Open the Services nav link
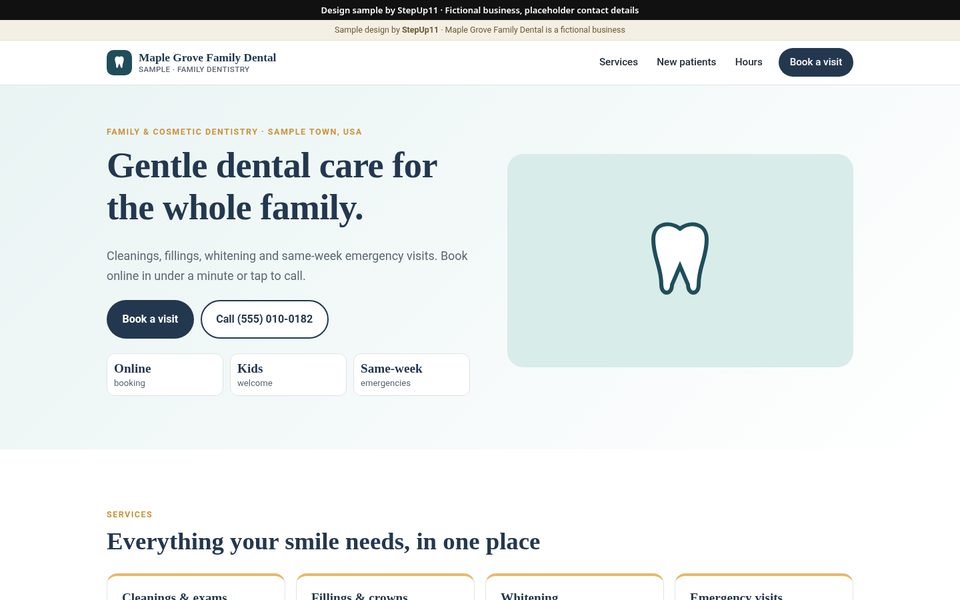The height and width of the screenshot is (600, 960). (x=618, y=62)
